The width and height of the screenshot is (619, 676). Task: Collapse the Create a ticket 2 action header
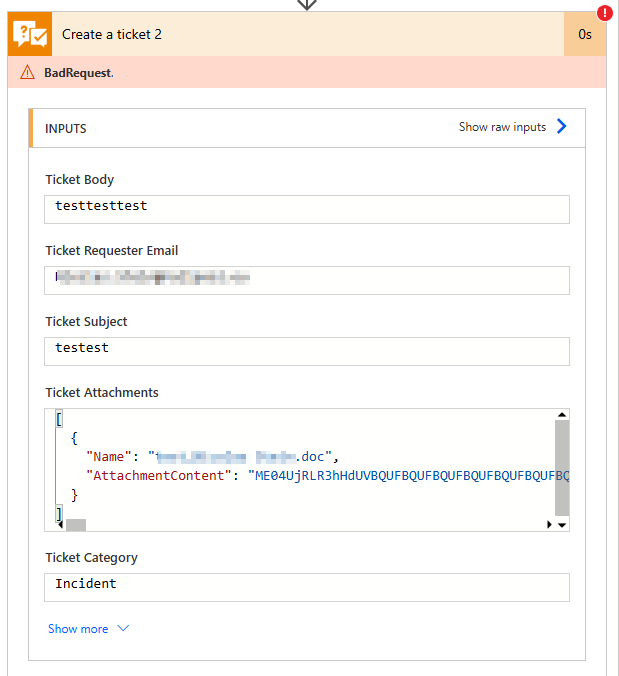pyautogui.click(x=300, y=35)
